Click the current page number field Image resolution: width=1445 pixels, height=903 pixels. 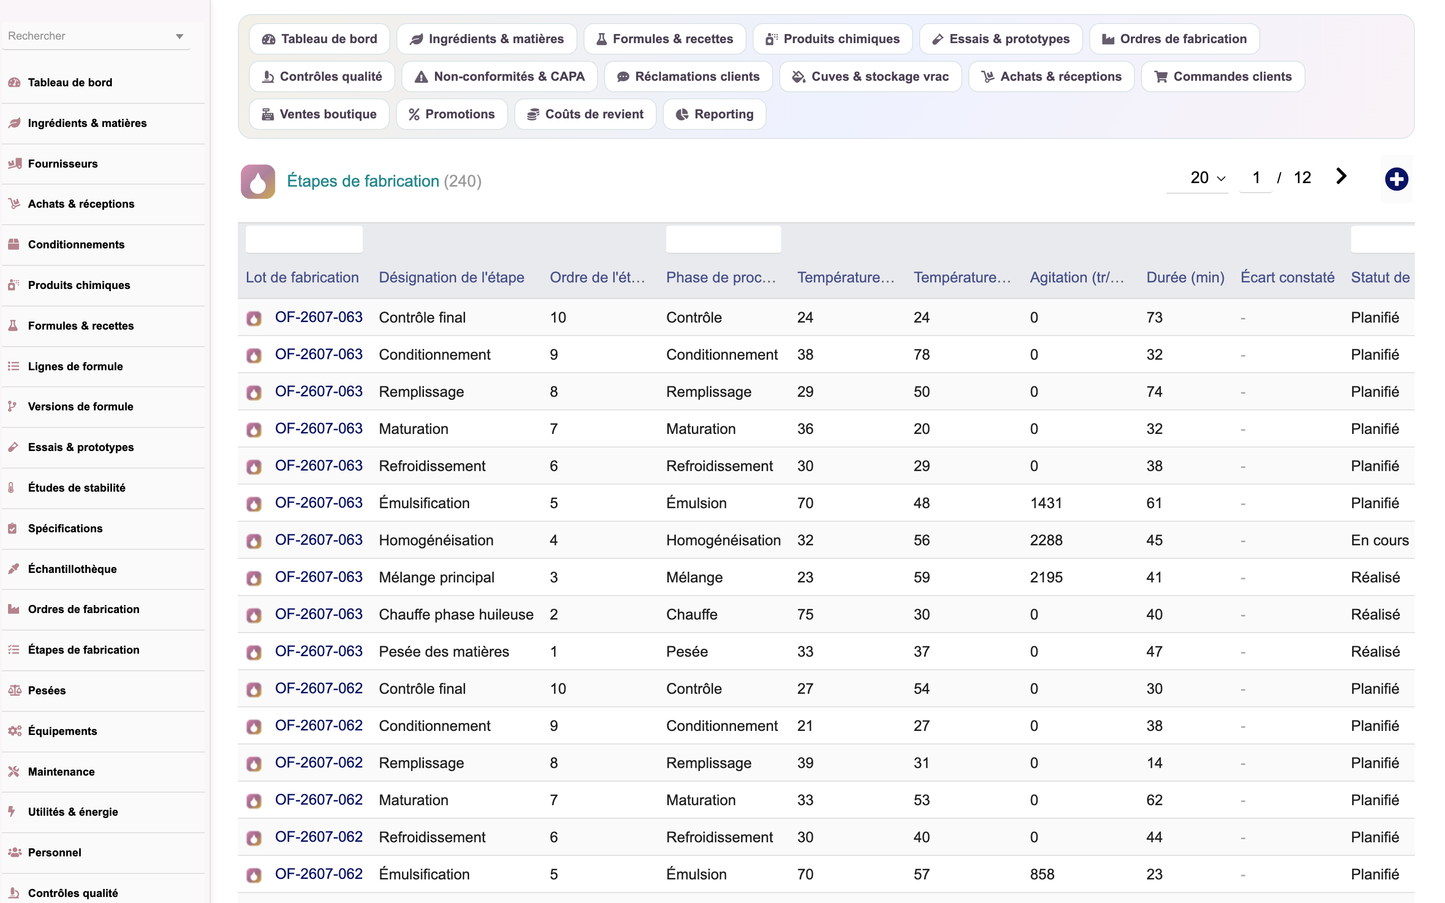(1255, 177)
